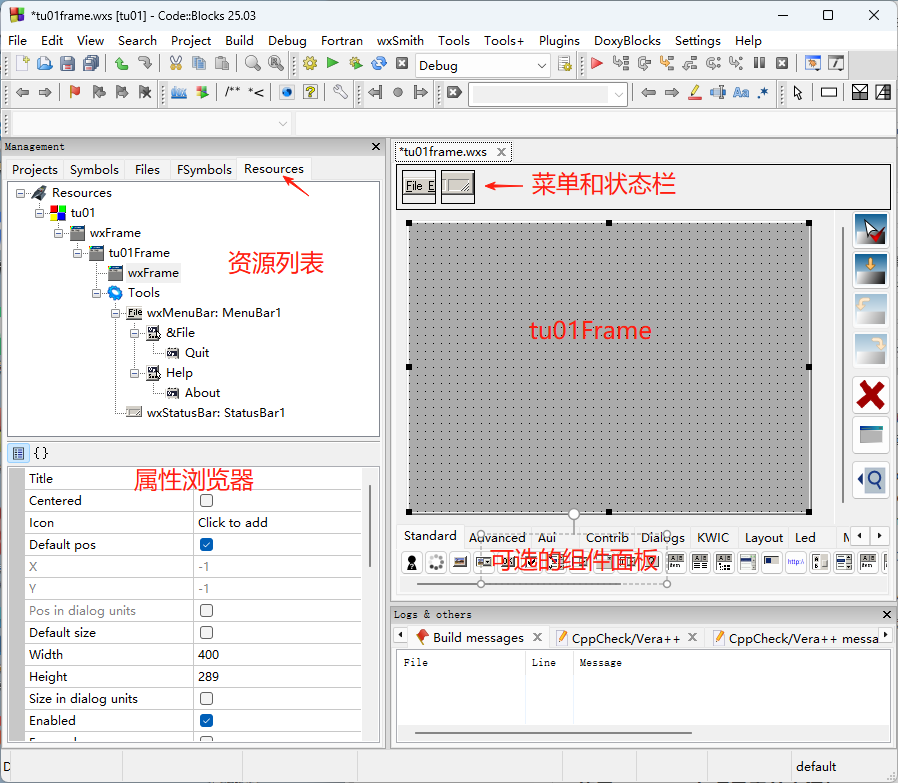
Task: Click insert-into mode icon with orange arrow
Action: point(871,270)
